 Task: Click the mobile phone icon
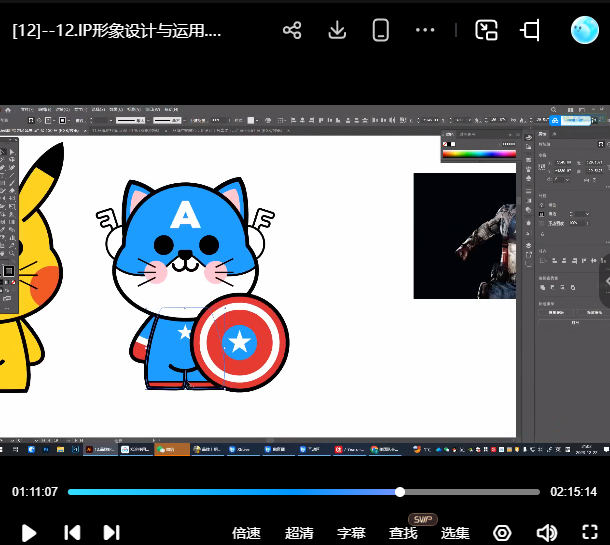click(381, 30)
